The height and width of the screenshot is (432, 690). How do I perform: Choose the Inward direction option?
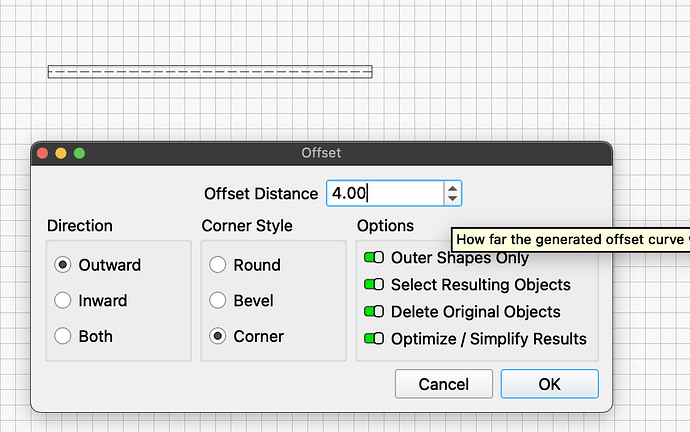point(63,300)
